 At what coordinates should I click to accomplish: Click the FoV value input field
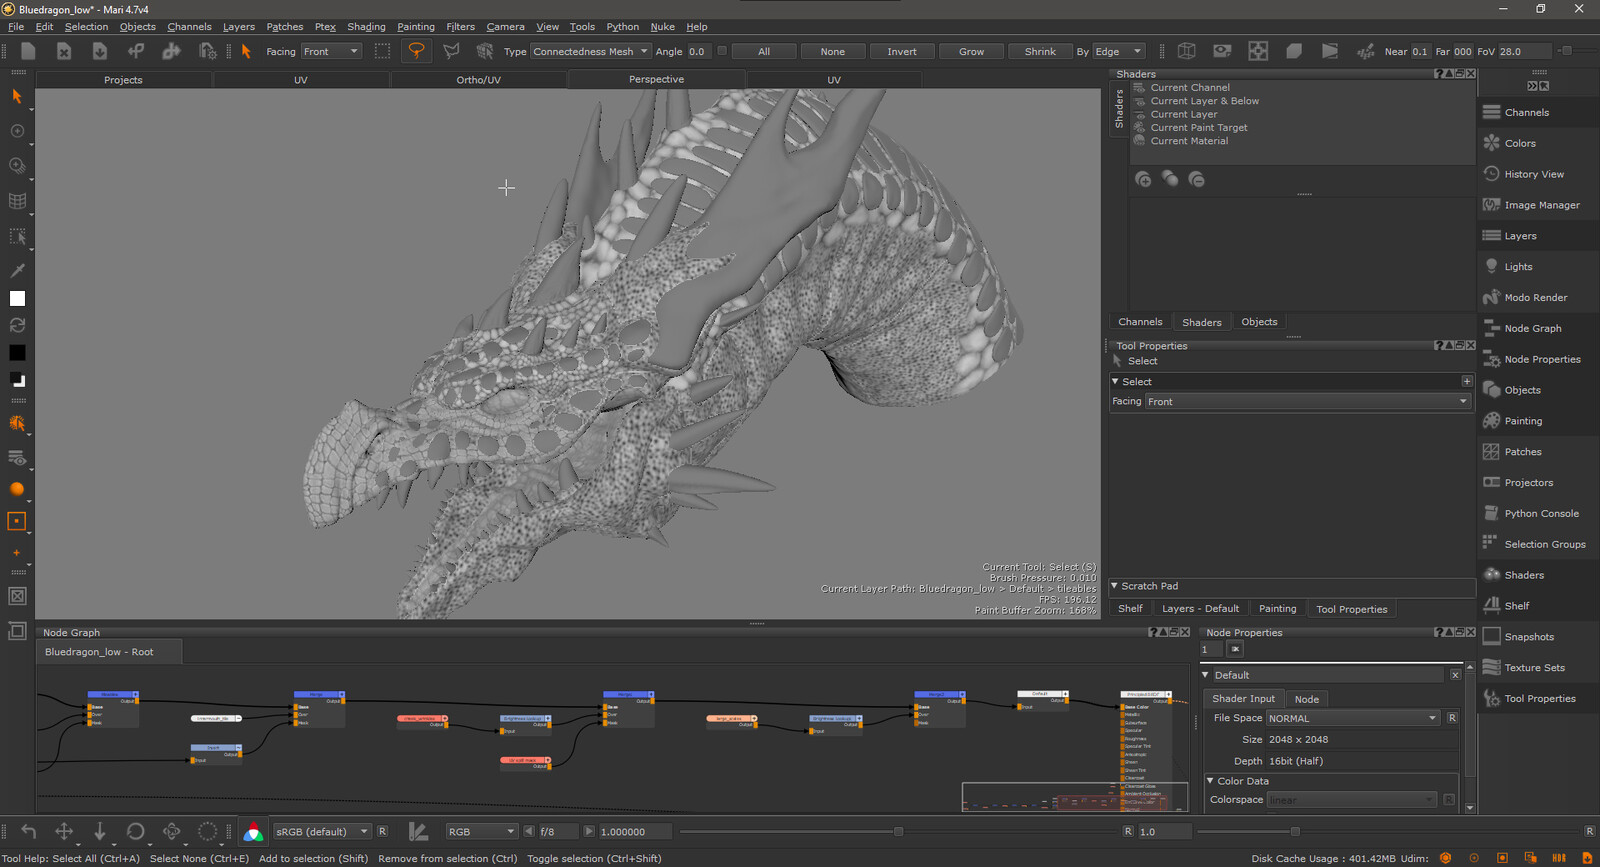click(x=1525, y=51)
